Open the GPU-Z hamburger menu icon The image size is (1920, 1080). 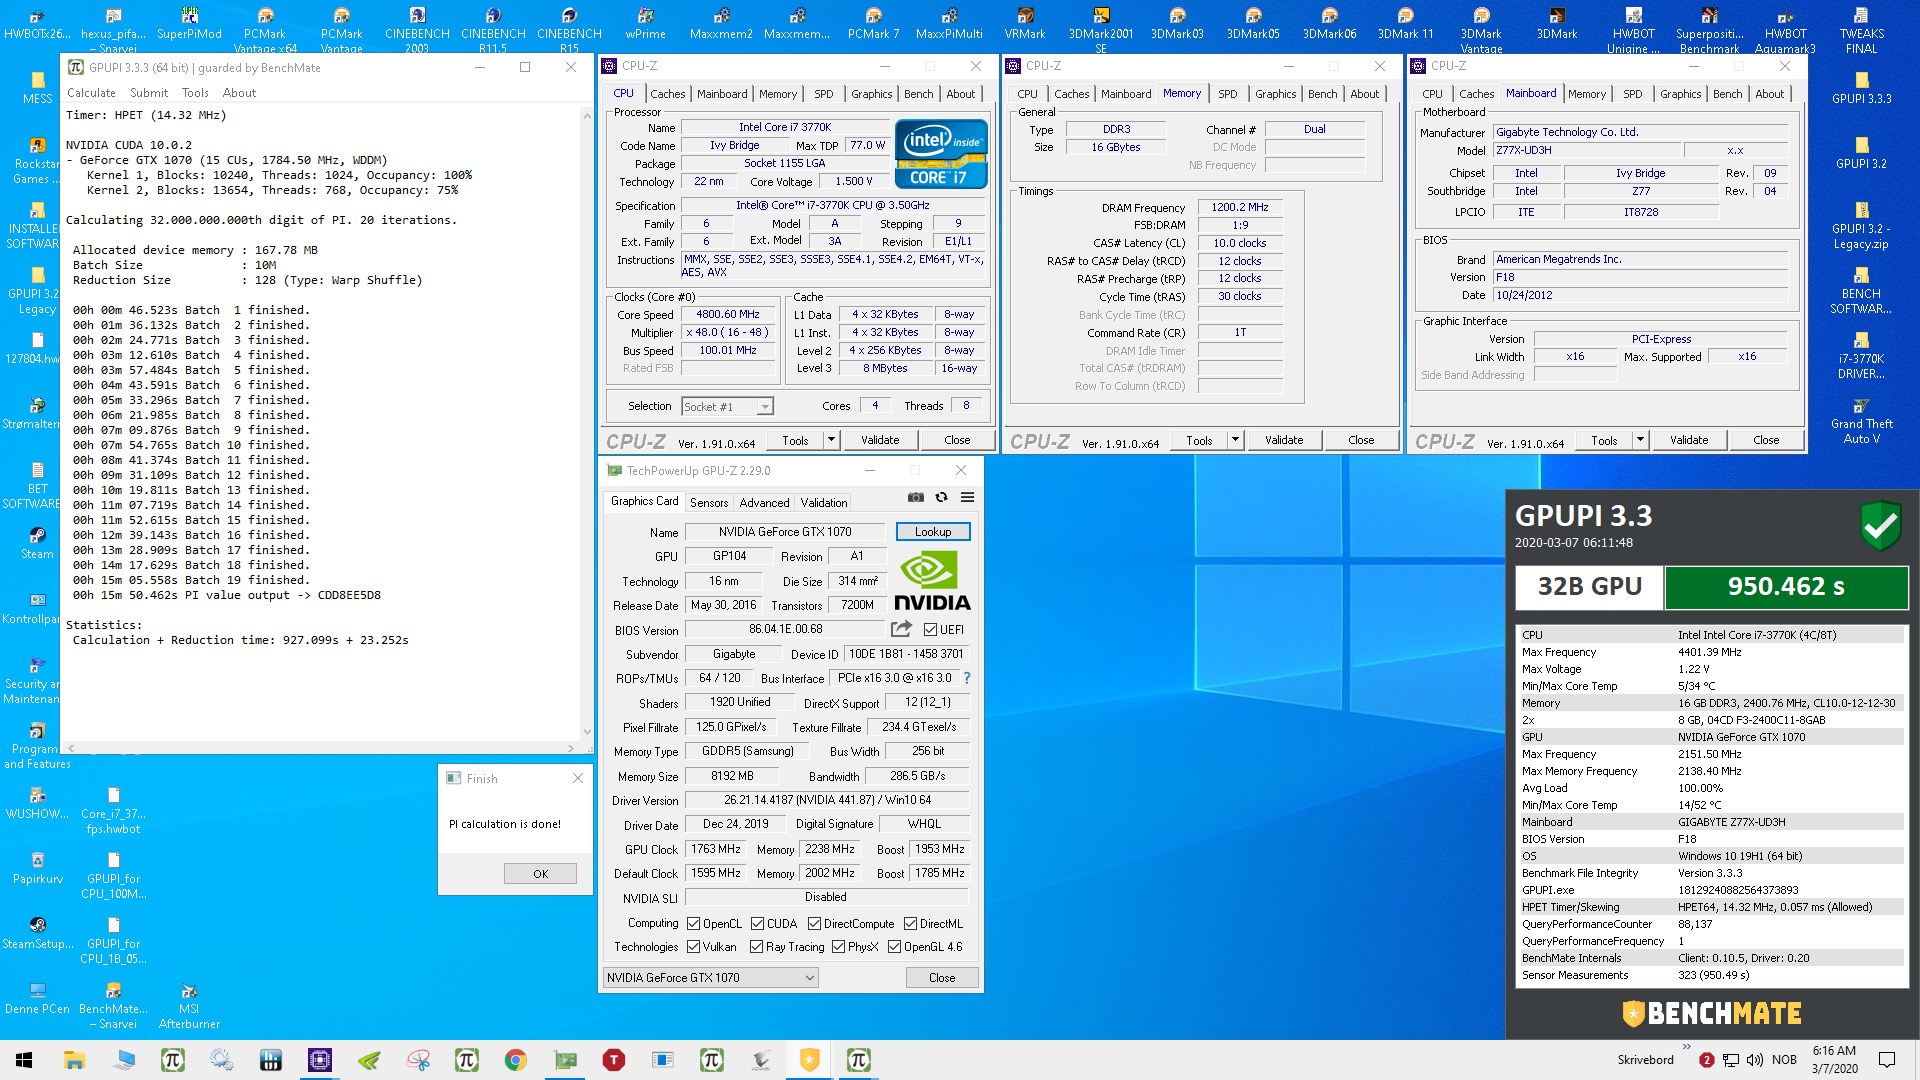coord(967,497)
